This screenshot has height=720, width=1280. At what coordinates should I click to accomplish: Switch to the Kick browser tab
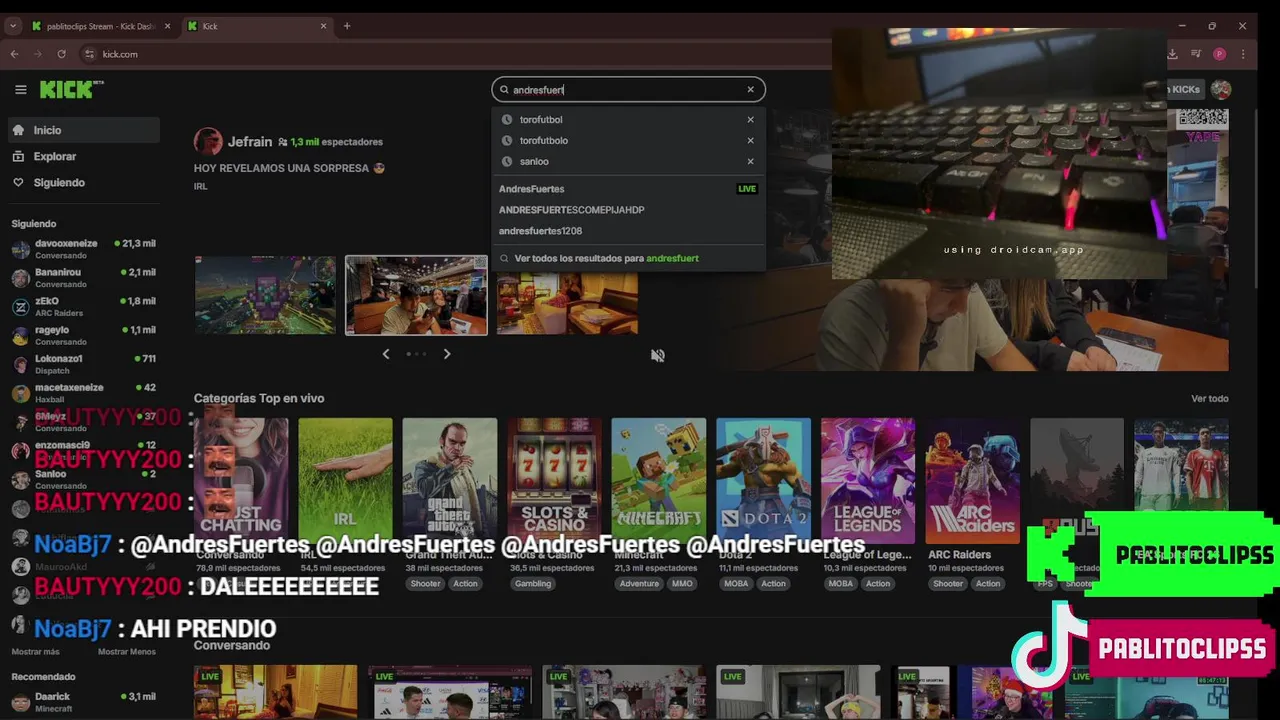(258, 26)
